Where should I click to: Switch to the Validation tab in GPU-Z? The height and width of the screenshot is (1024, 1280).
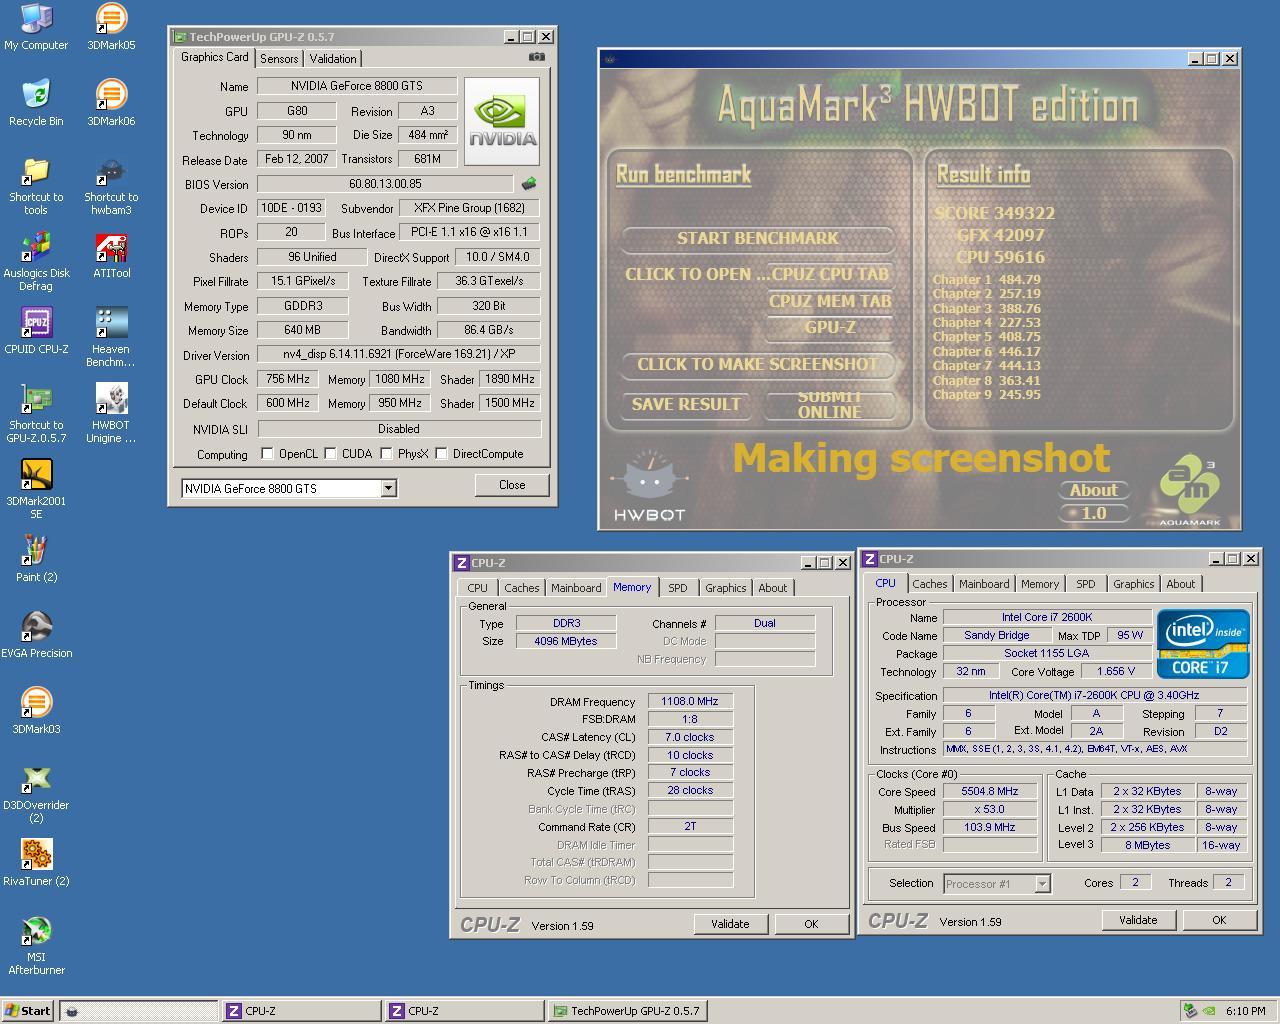333,59
